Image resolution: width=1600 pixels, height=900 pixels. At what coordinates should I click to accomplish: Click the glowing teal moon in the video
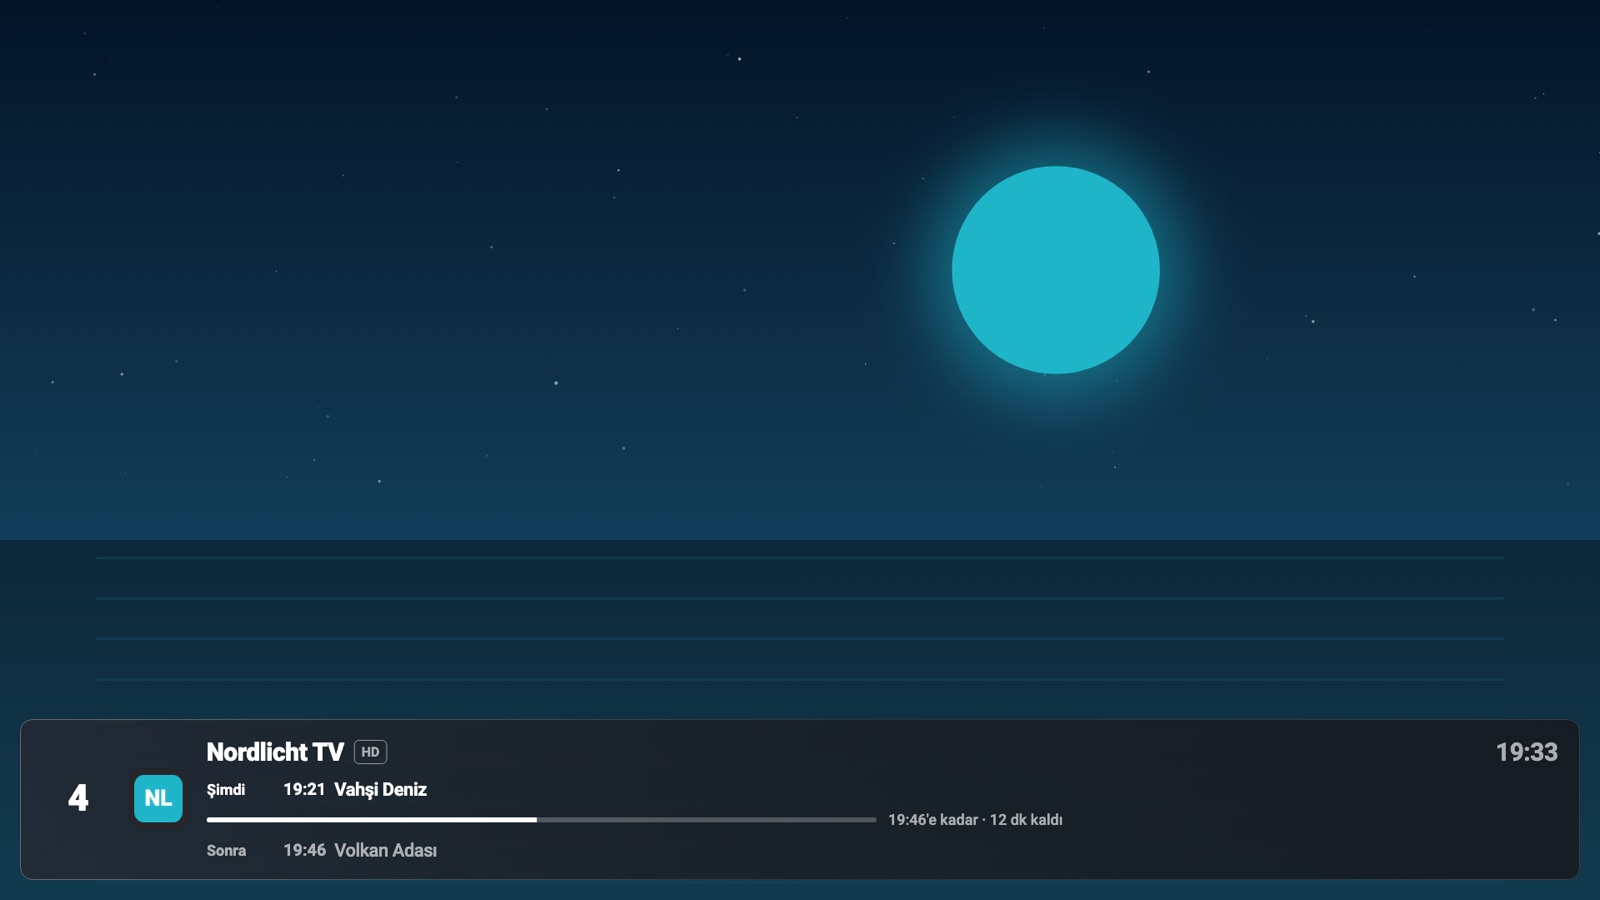coord(1055,270)
